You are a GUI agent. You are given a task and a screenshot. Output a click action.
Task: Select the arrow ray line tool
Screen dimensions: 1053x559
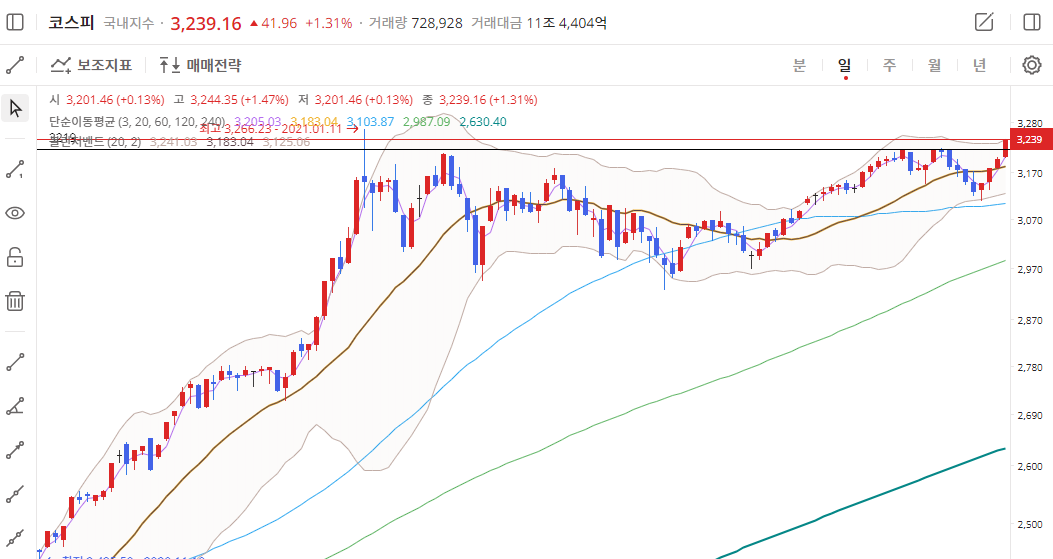tap(15, 450)
